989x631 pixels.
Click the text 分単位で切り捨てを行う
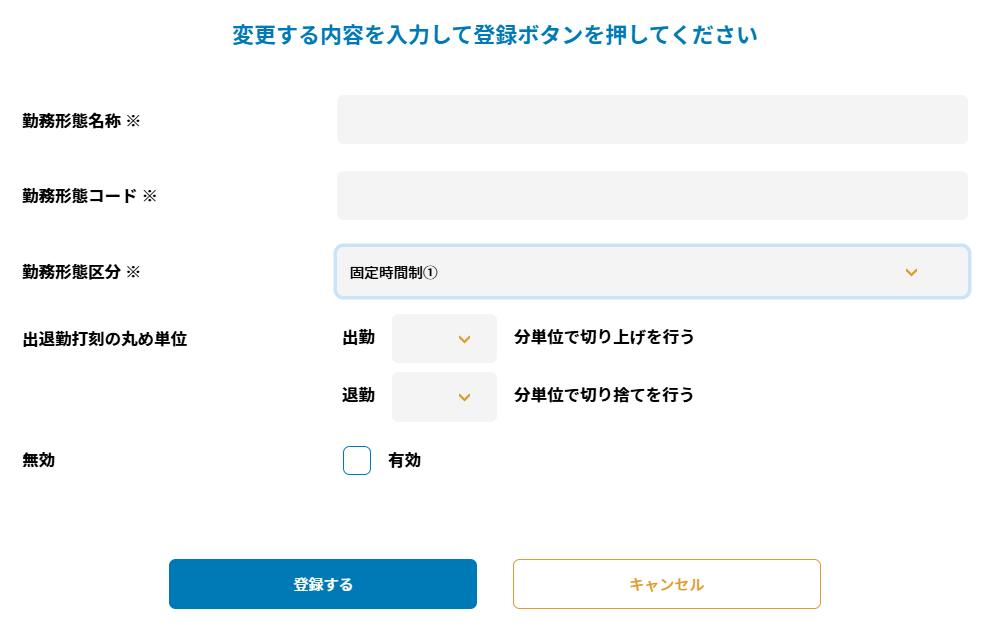(x=604, y=396)
